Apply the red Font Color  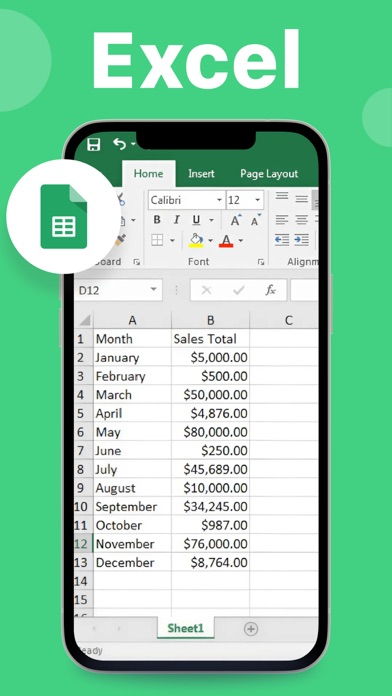pyautogui.click(x=226, y=241)
